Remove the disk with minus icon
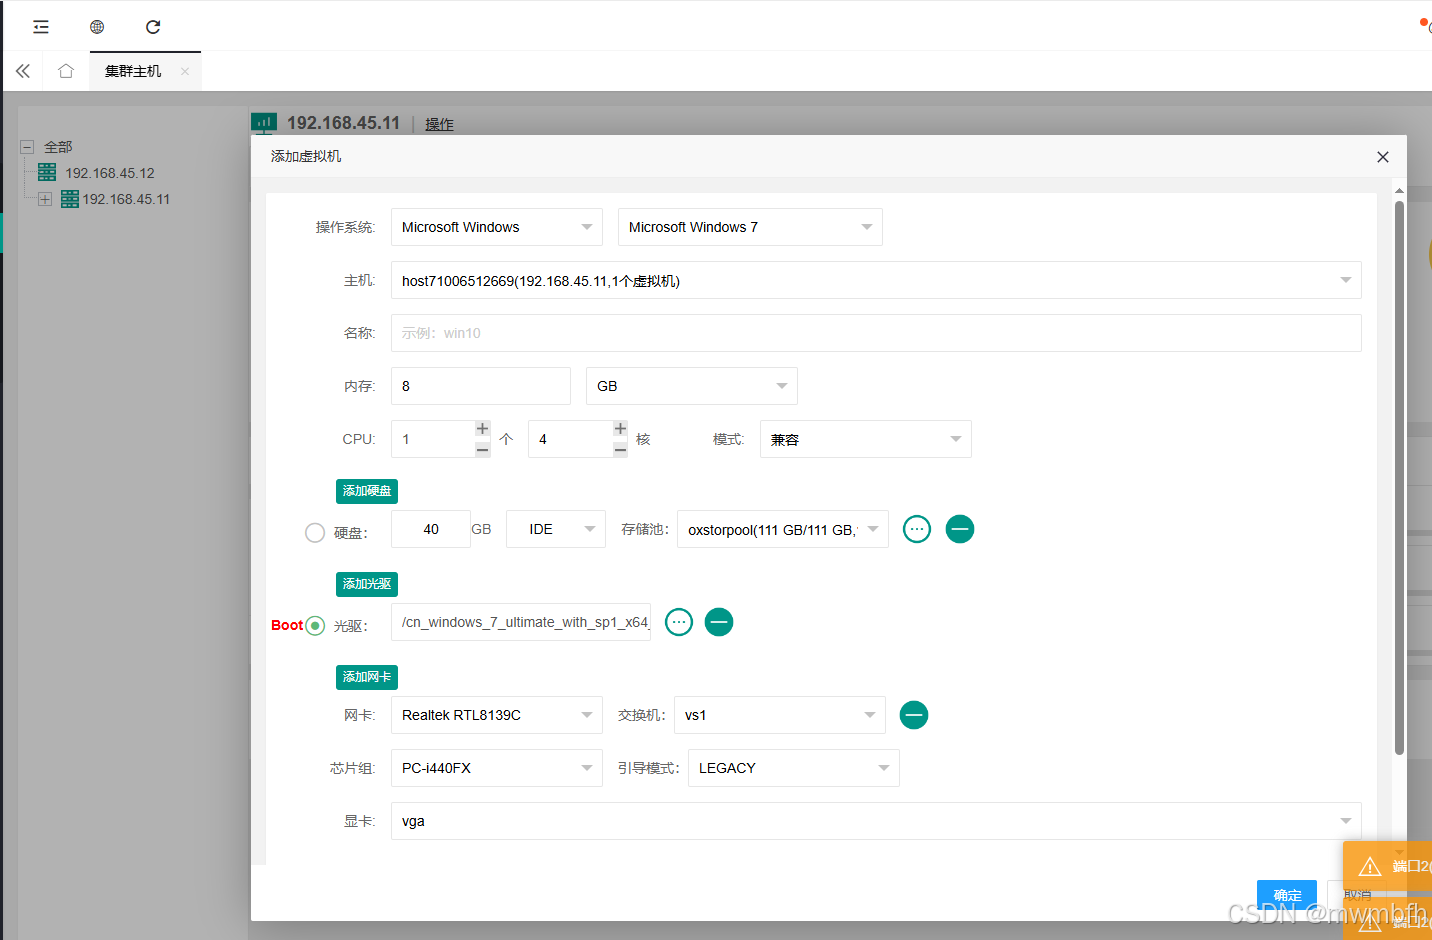The height and width of the screenshot is (940, 1432). coord(960,529)
